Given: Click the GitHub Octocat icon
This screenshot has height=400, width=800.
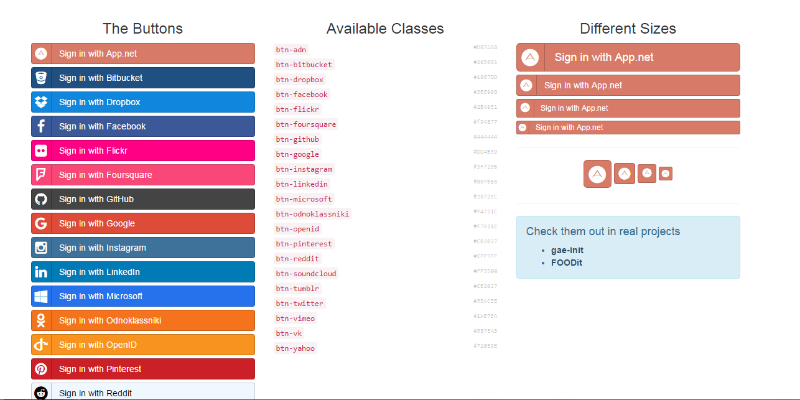Looking at the screenshot, I should tap(41, 199).
